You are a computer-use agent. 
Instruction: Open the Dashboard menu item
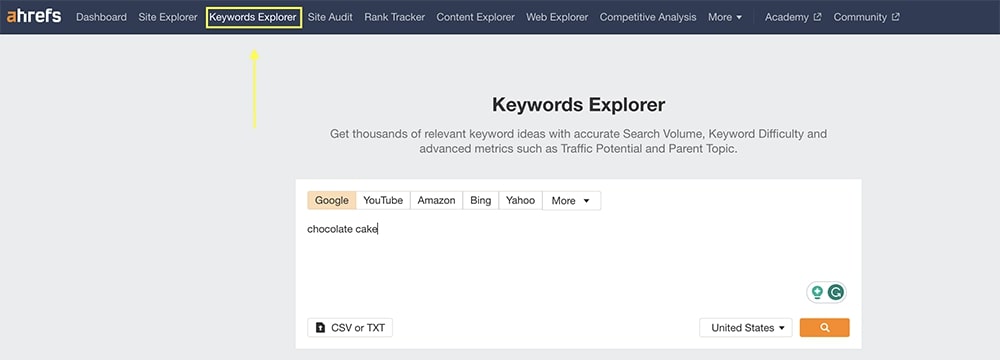tap(101, 17)
